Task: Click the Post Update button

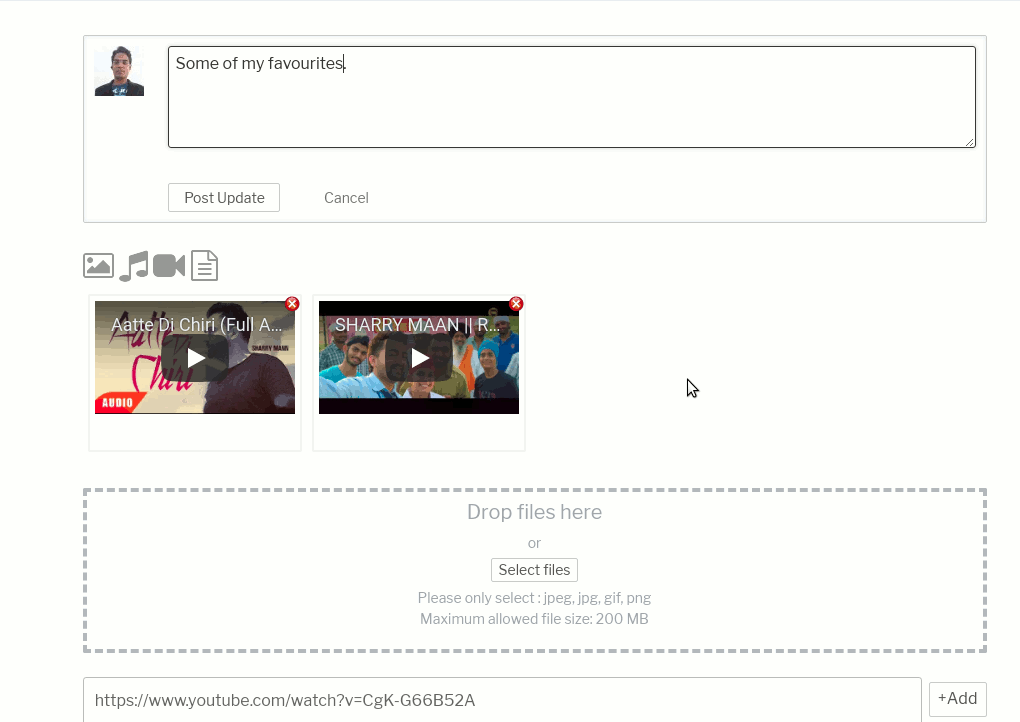Action: [224, 198]
